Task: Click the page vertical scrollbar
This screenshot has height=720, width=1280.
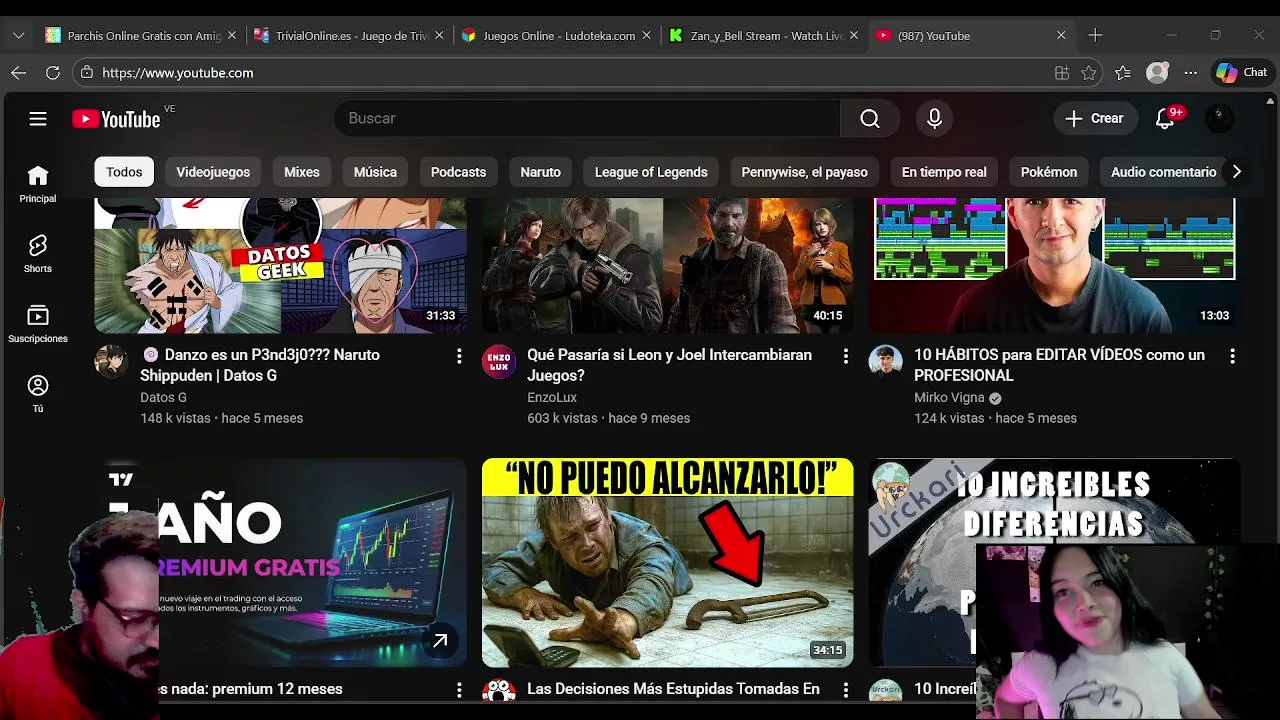Action: tap(1272, 400)
